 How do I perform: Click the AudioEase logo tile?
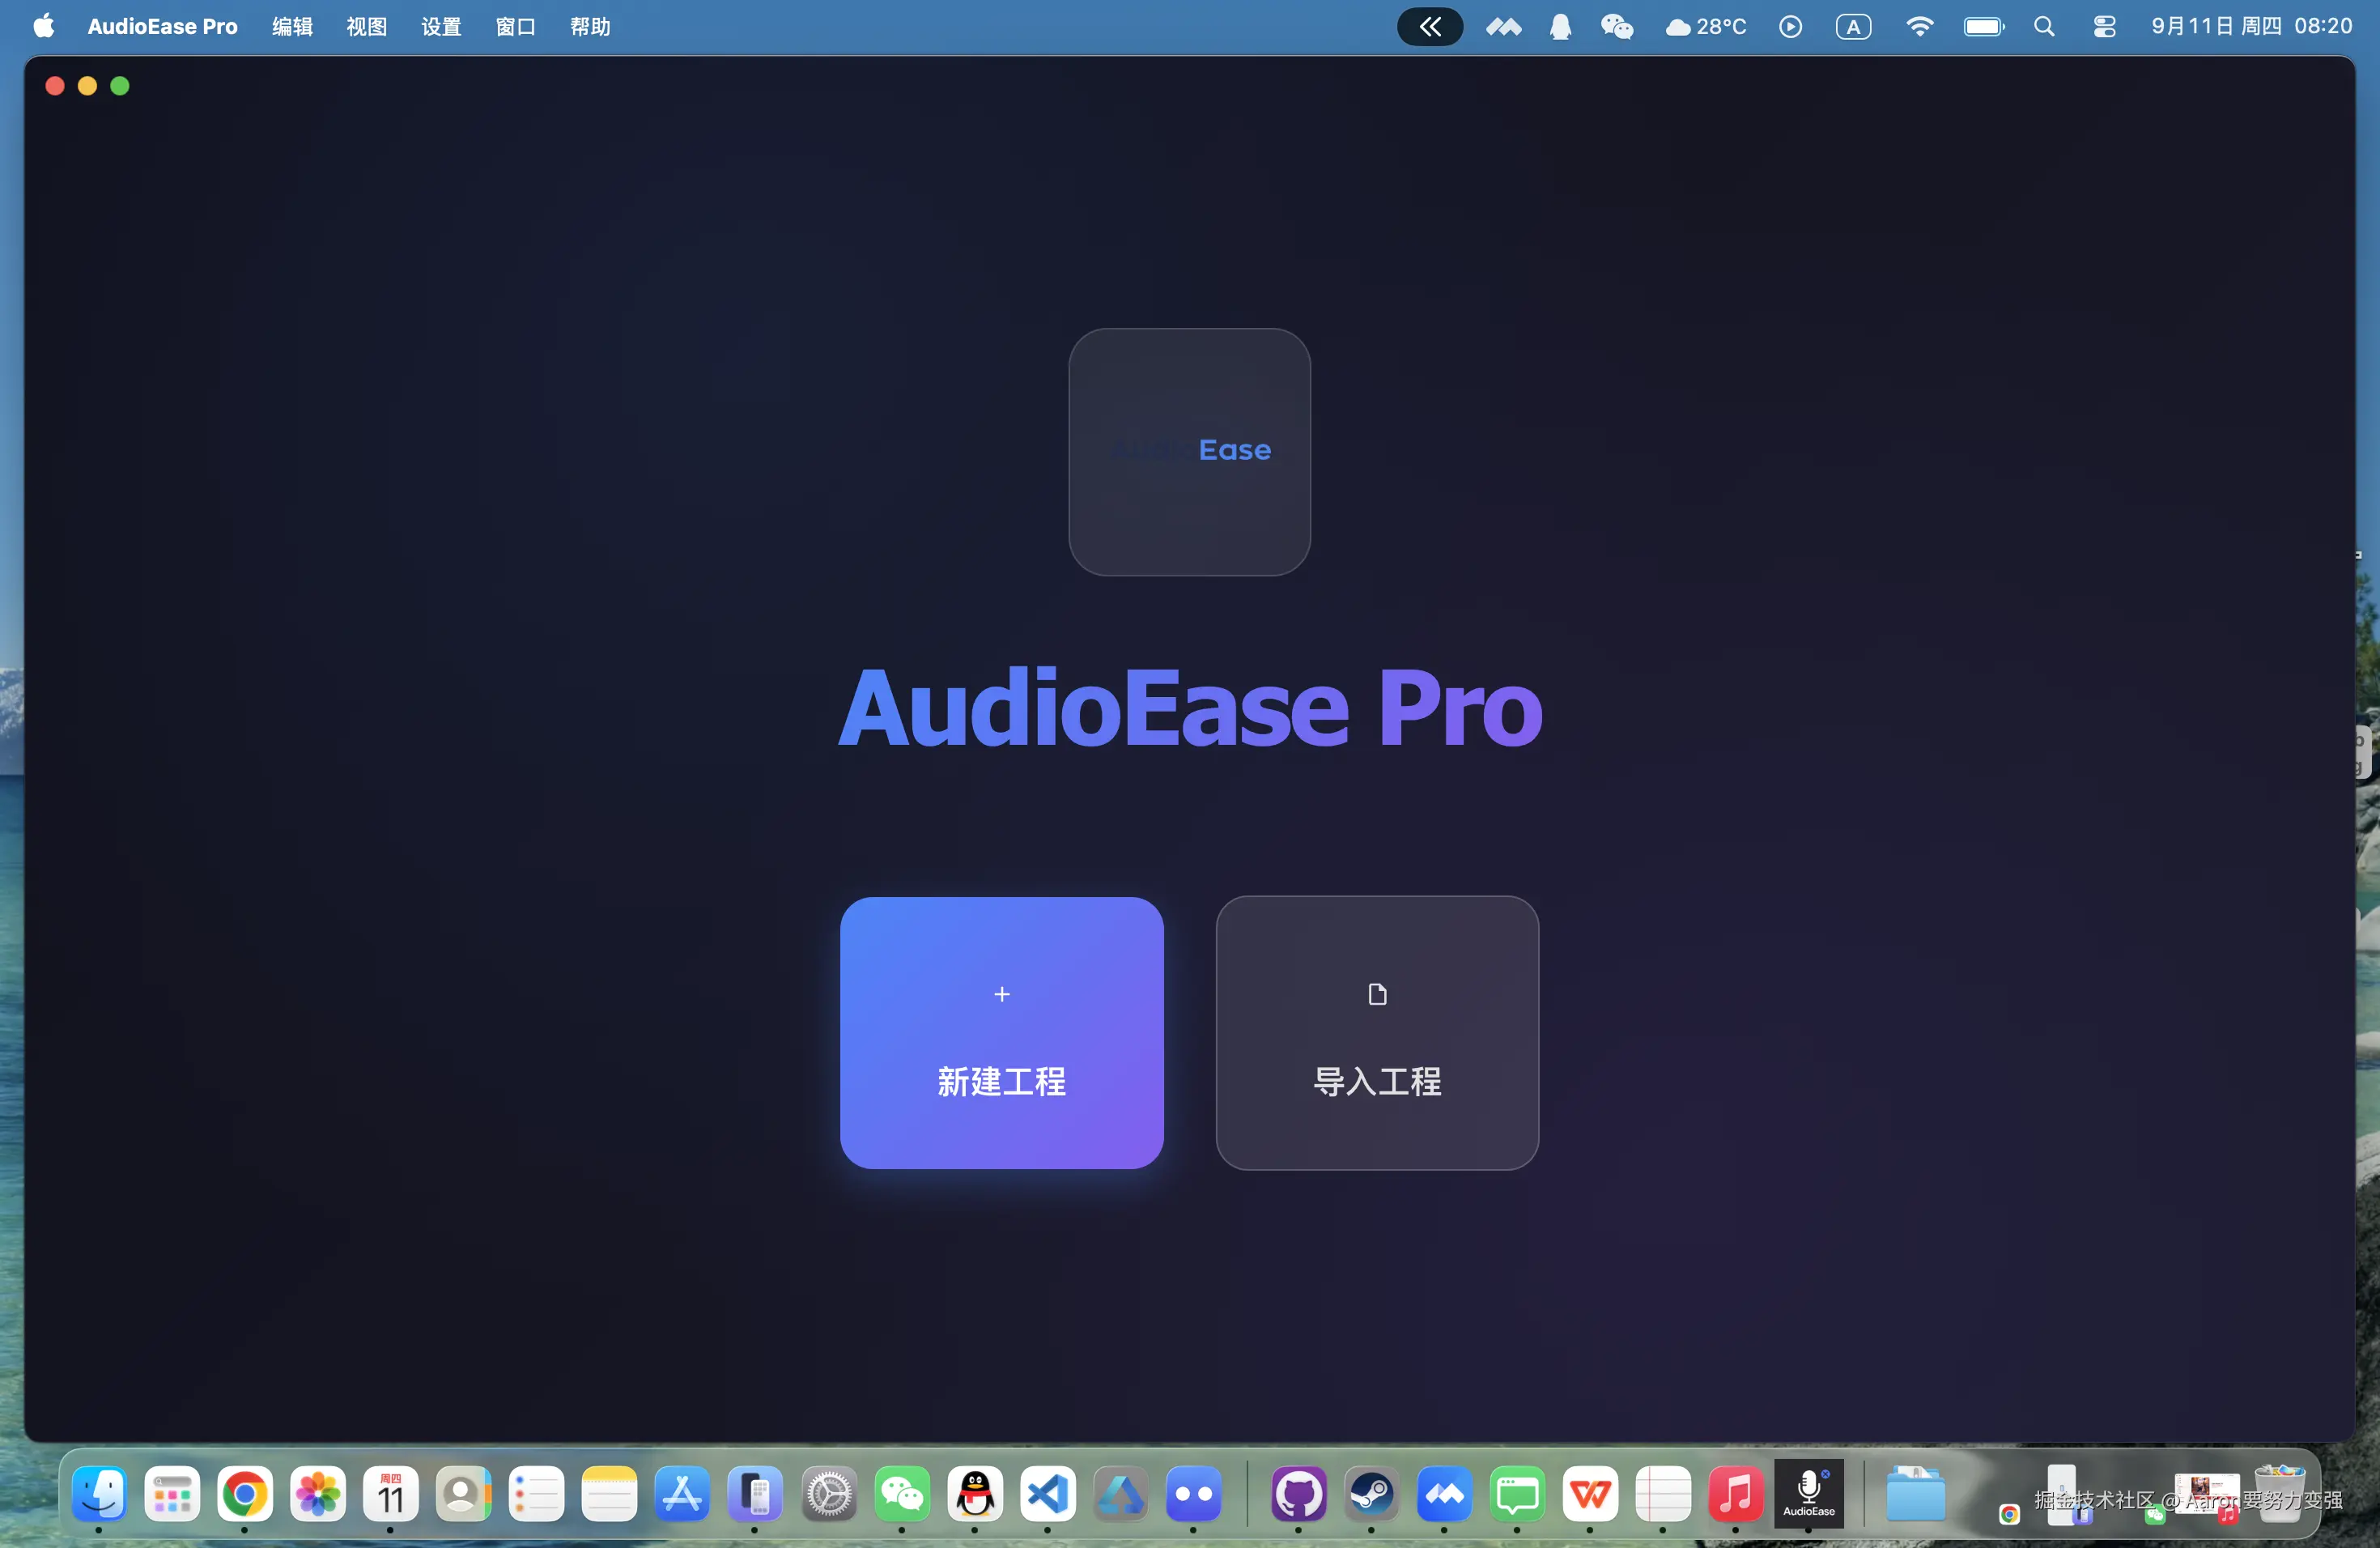click(1189, 452)
